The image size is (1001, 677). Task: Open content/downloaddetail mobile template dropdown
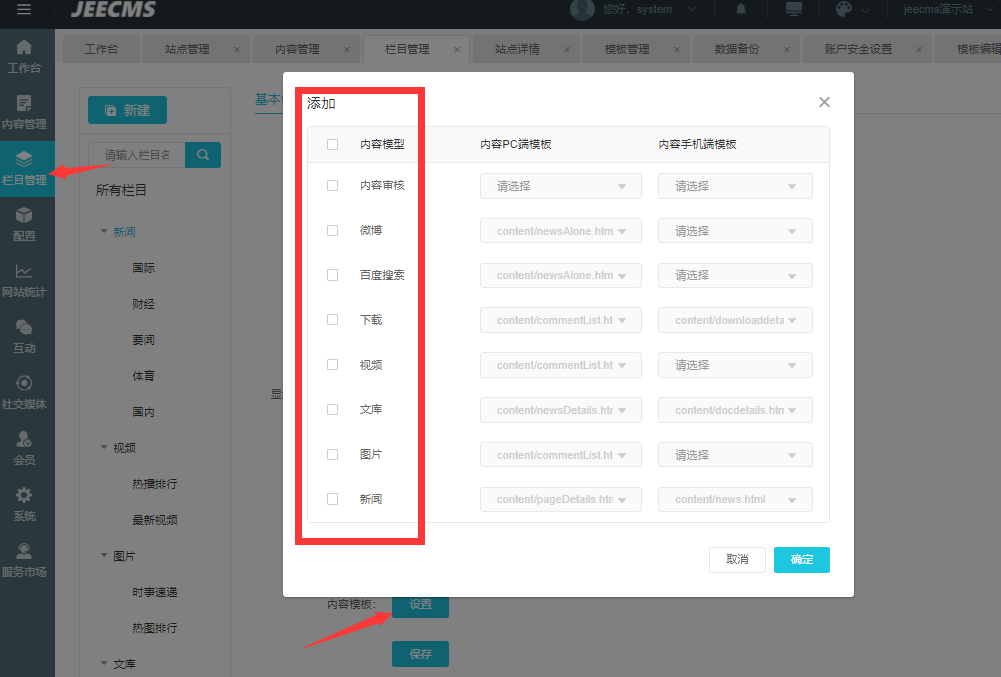735,320
